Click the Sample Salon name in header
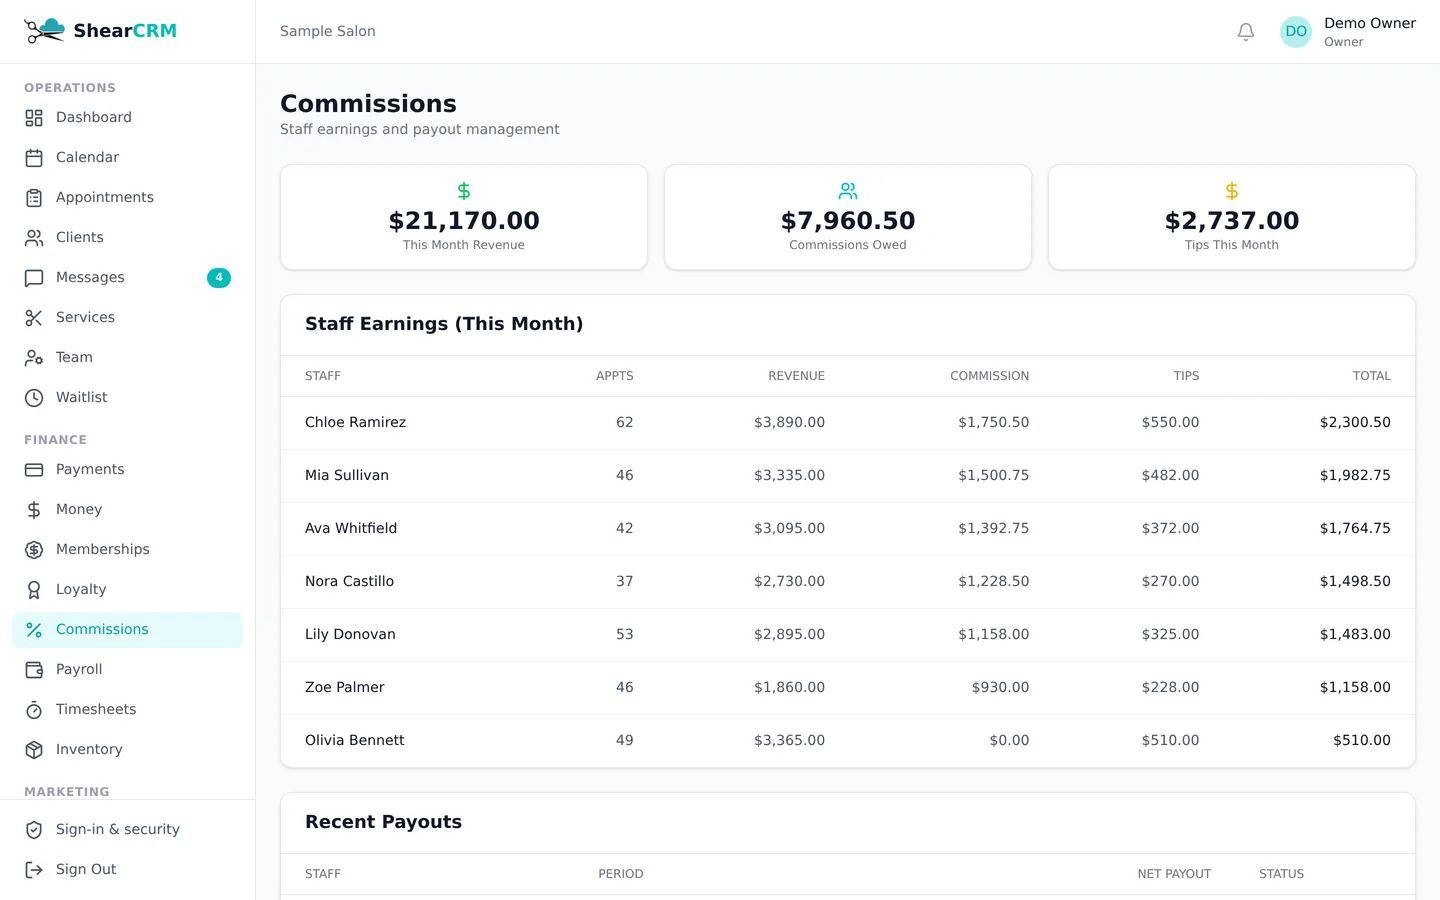1440x900 pixels. pyautogui.click(x=328, y=31)
